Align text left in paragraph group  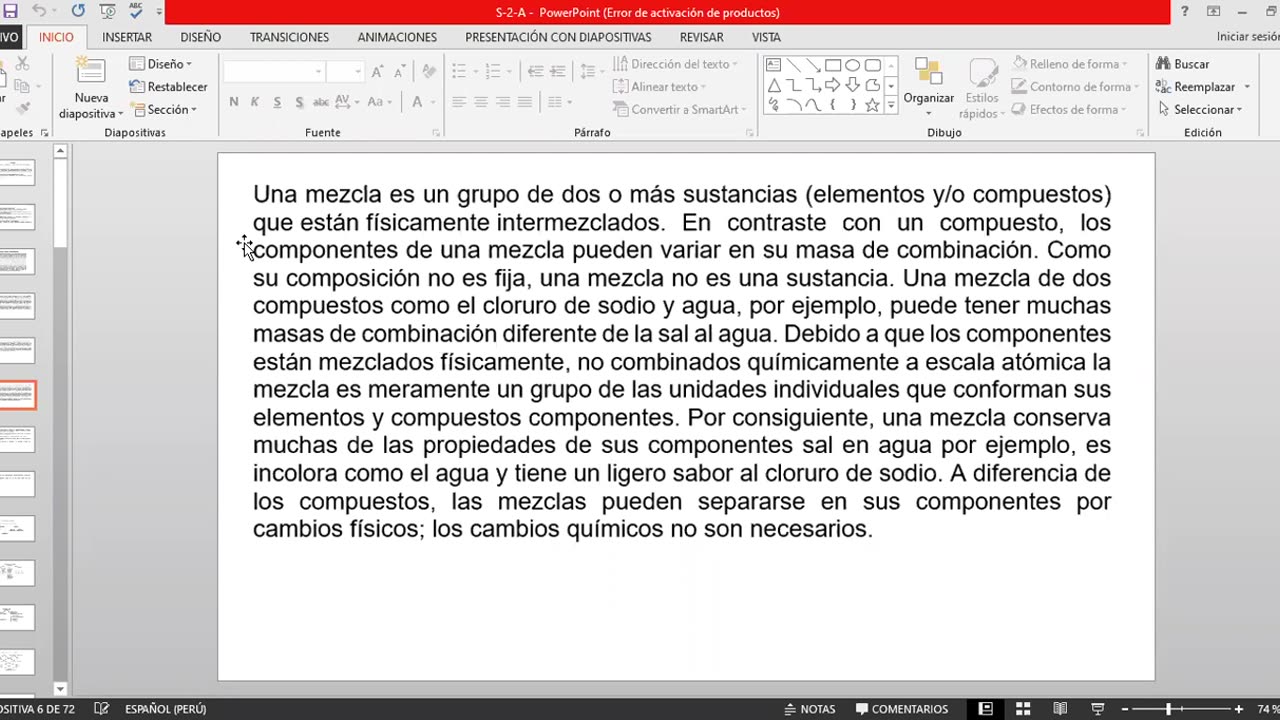coord(459,102)
